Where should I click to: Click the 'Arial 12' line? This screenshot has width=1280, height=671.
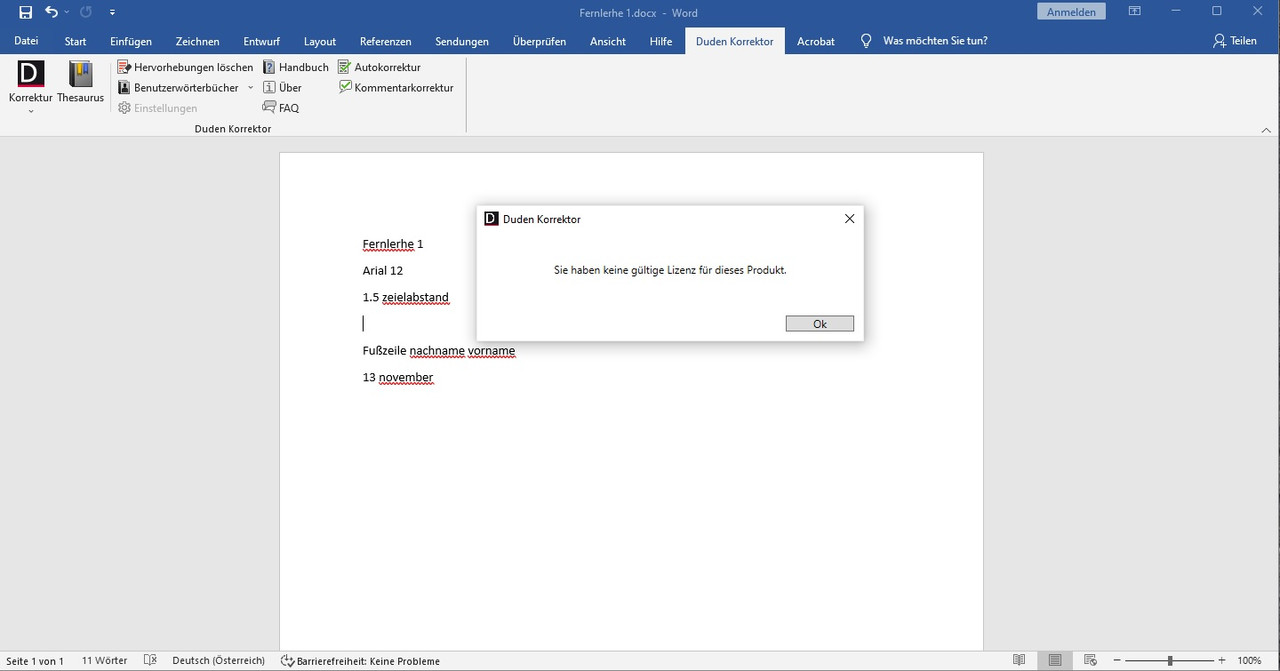point(383,271)
